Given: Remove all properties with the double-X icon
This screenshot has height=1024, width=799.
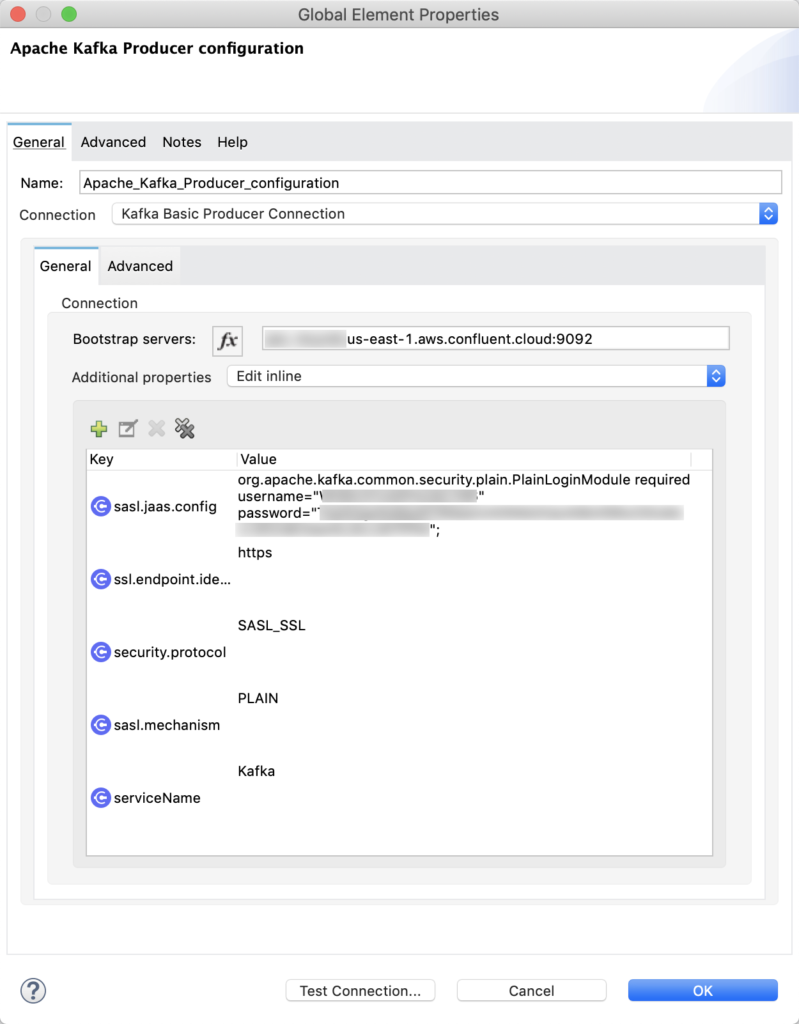Looking at the screenshot, I should pyautogui.click(x=184, y=428).
